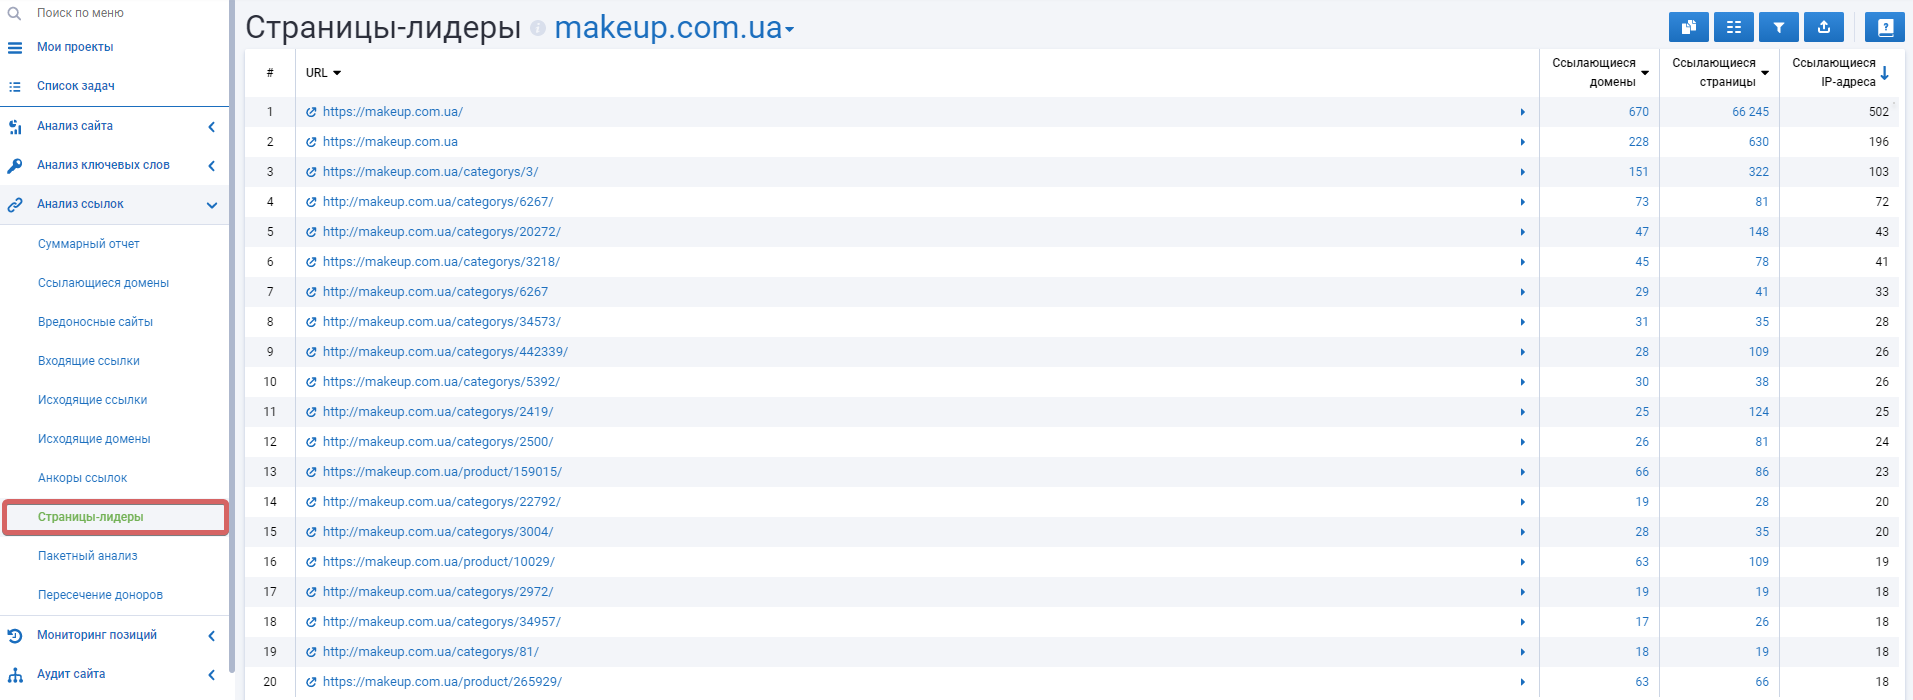1913x700 pixels.
Task: Open link makeup.com.ua/product/159015/
Action: [x=442, y=472]
